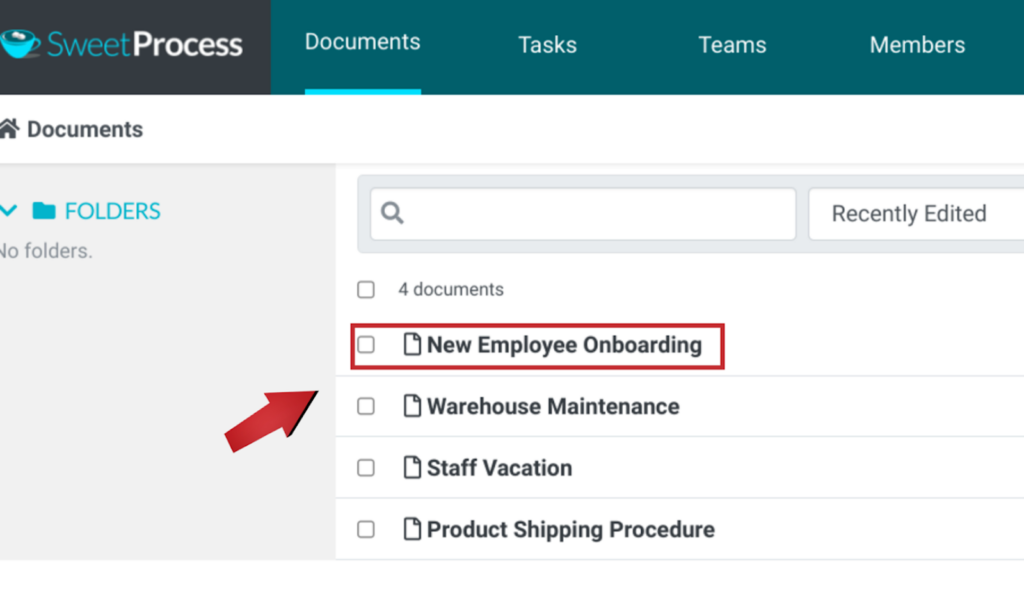Switch to the Tasks tab
Viewport: 1024px width, 592px height.
tap(547, 45)
